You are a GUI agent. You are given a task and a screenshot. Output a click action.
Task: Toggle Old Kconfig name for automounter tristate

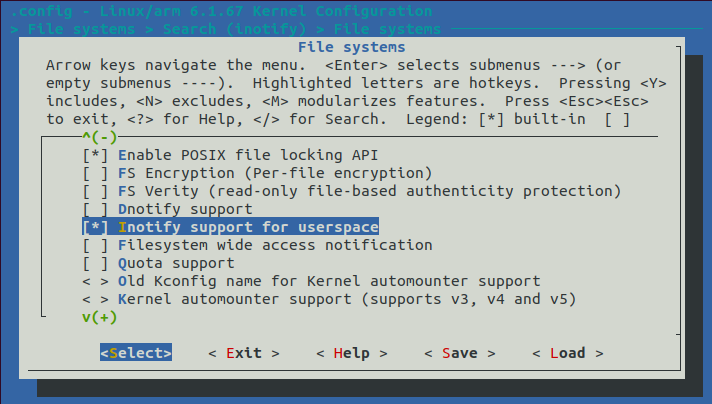pos(95,282)
